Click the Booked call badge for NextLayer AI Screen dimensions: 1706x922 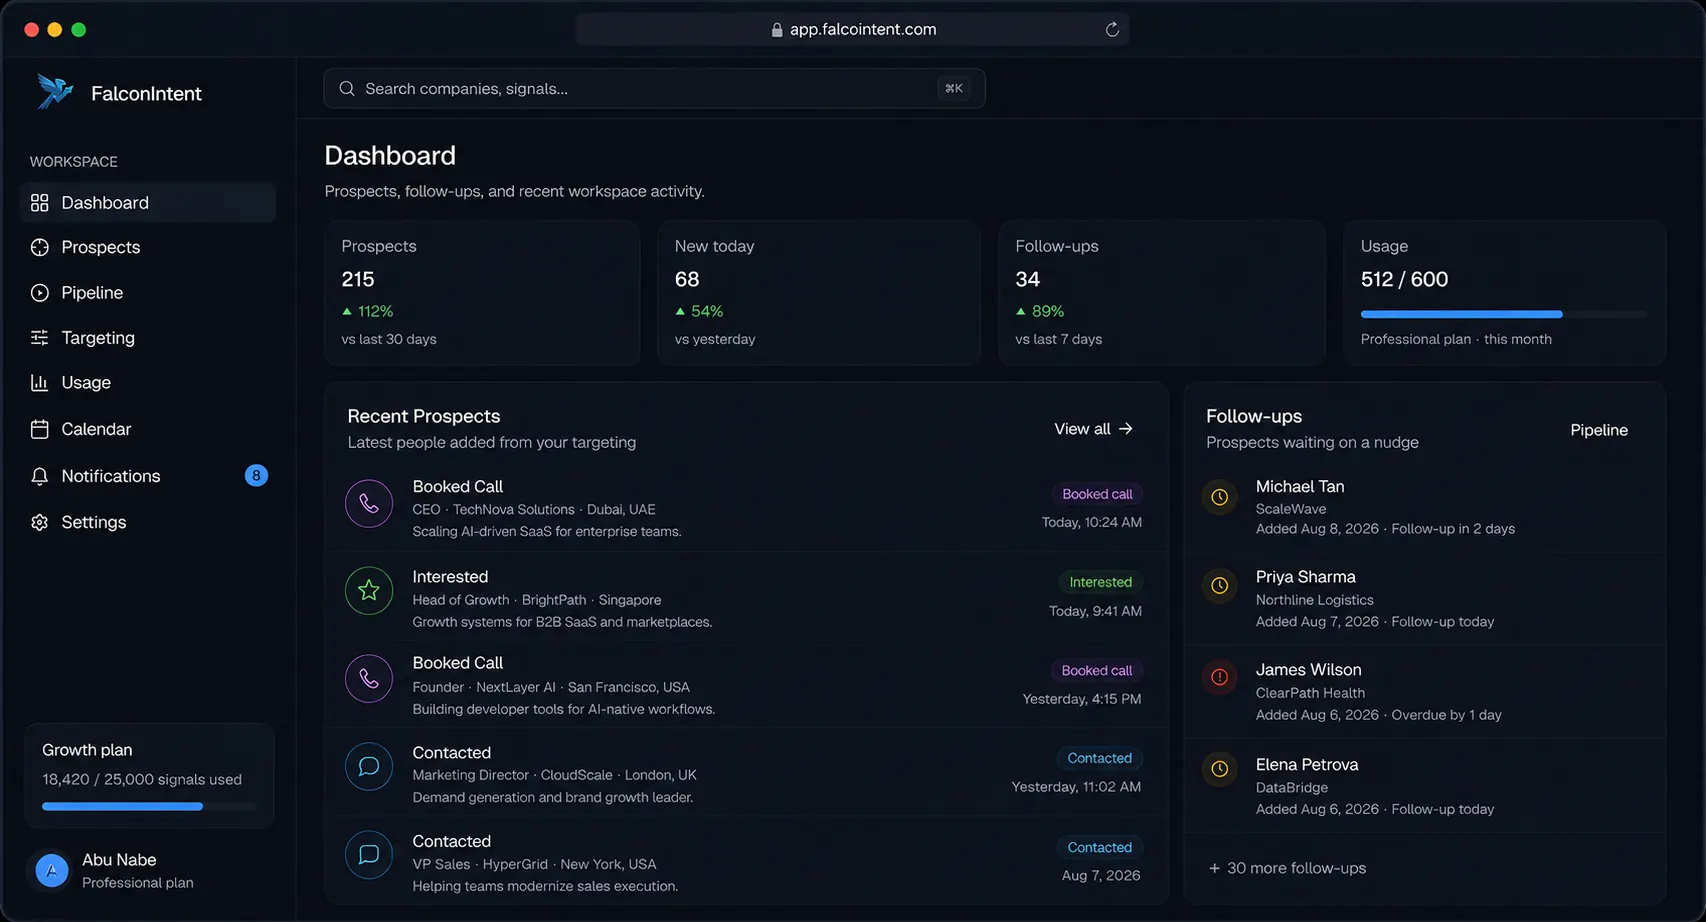[x=1097, y=670]
